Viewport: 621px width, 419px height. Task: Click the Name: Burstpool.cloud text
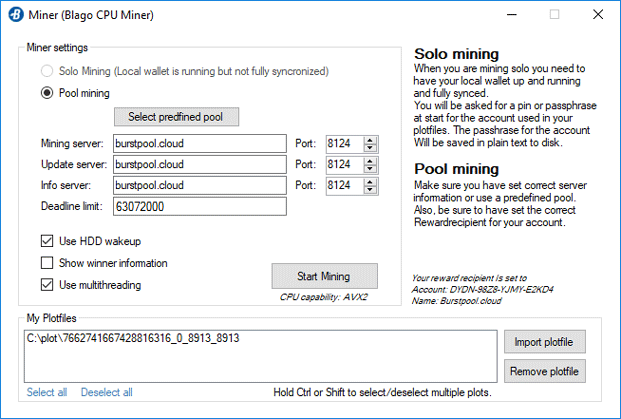[456, 301]
